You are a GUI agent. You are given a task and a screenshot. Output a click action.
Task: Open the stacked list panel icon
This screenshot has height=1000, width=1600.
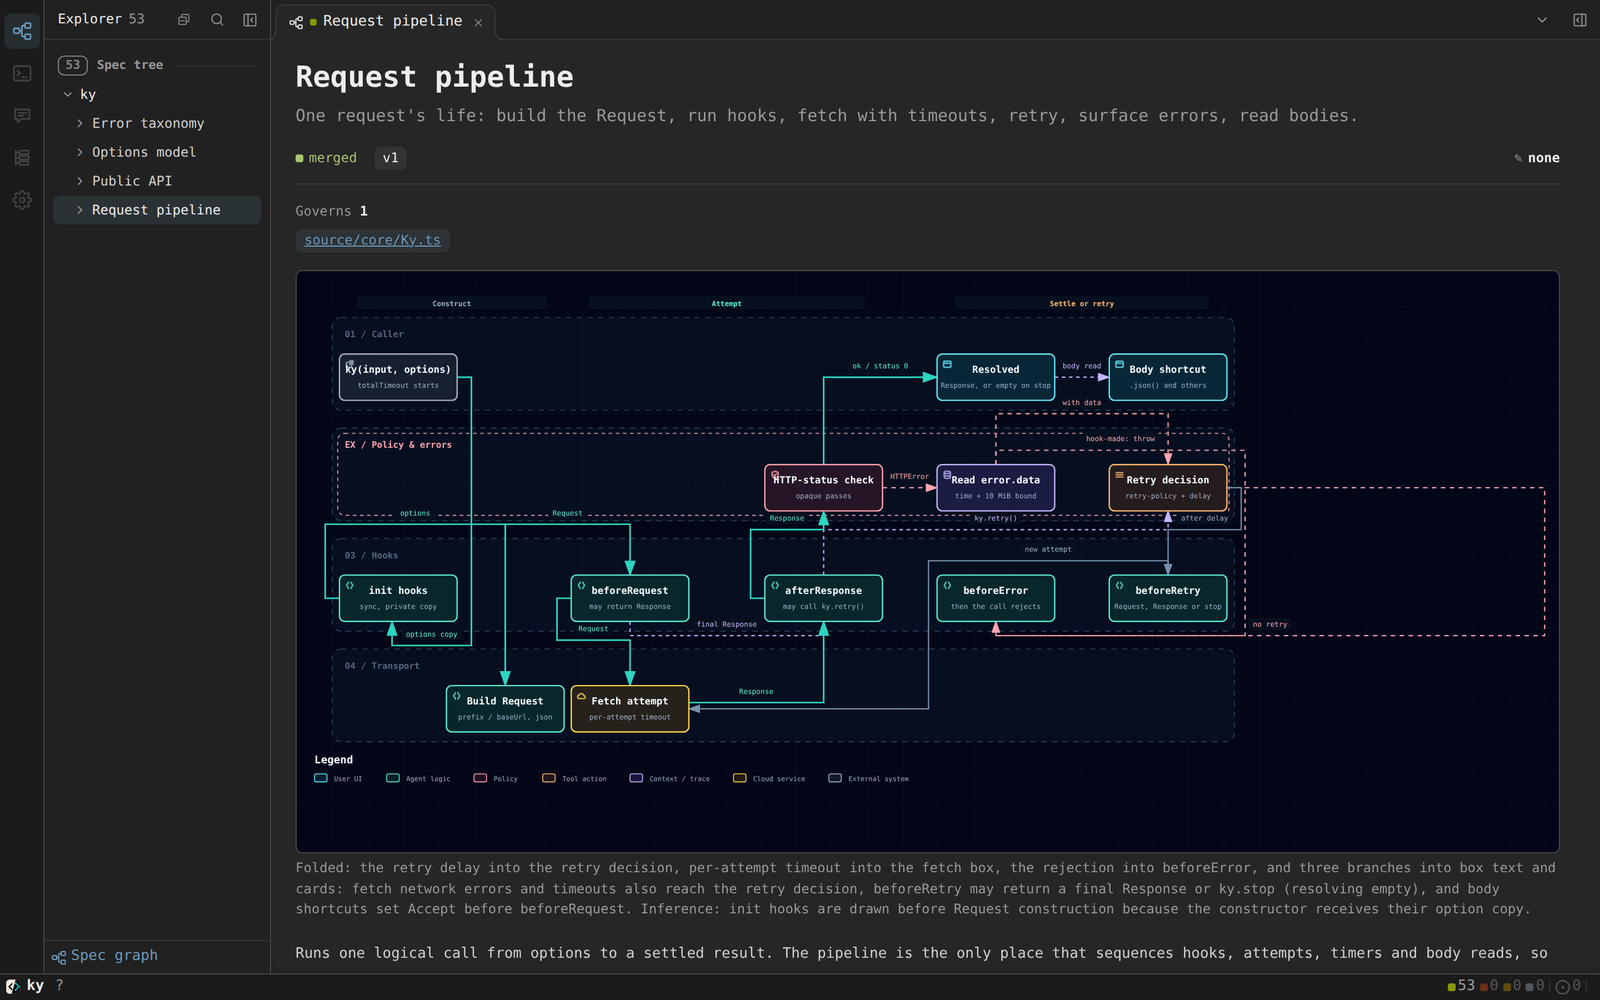pos(22,158)
